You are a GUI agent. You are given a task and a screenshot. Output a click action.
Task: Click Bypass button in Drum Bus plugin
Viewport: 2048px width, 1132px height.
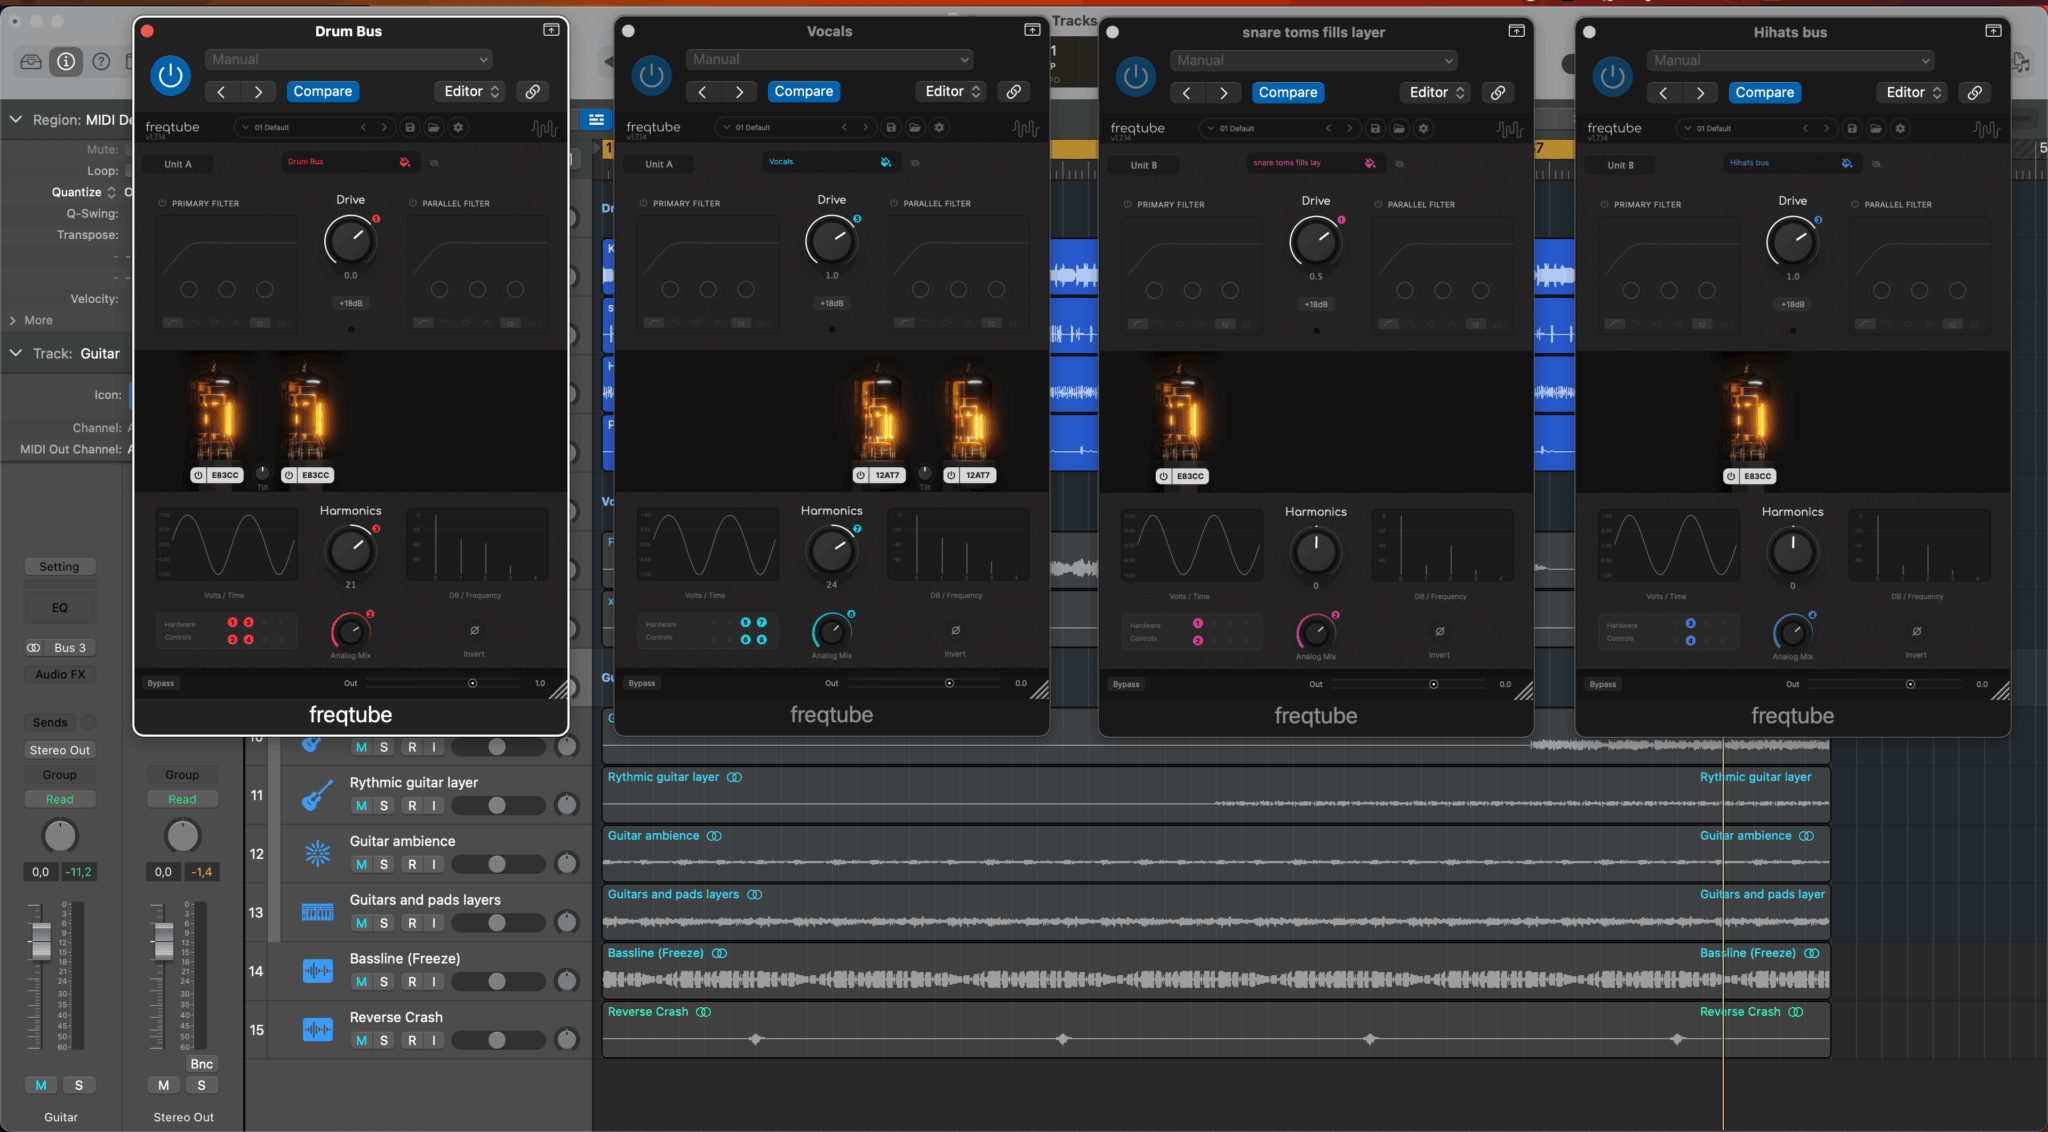tap(161, 683)
